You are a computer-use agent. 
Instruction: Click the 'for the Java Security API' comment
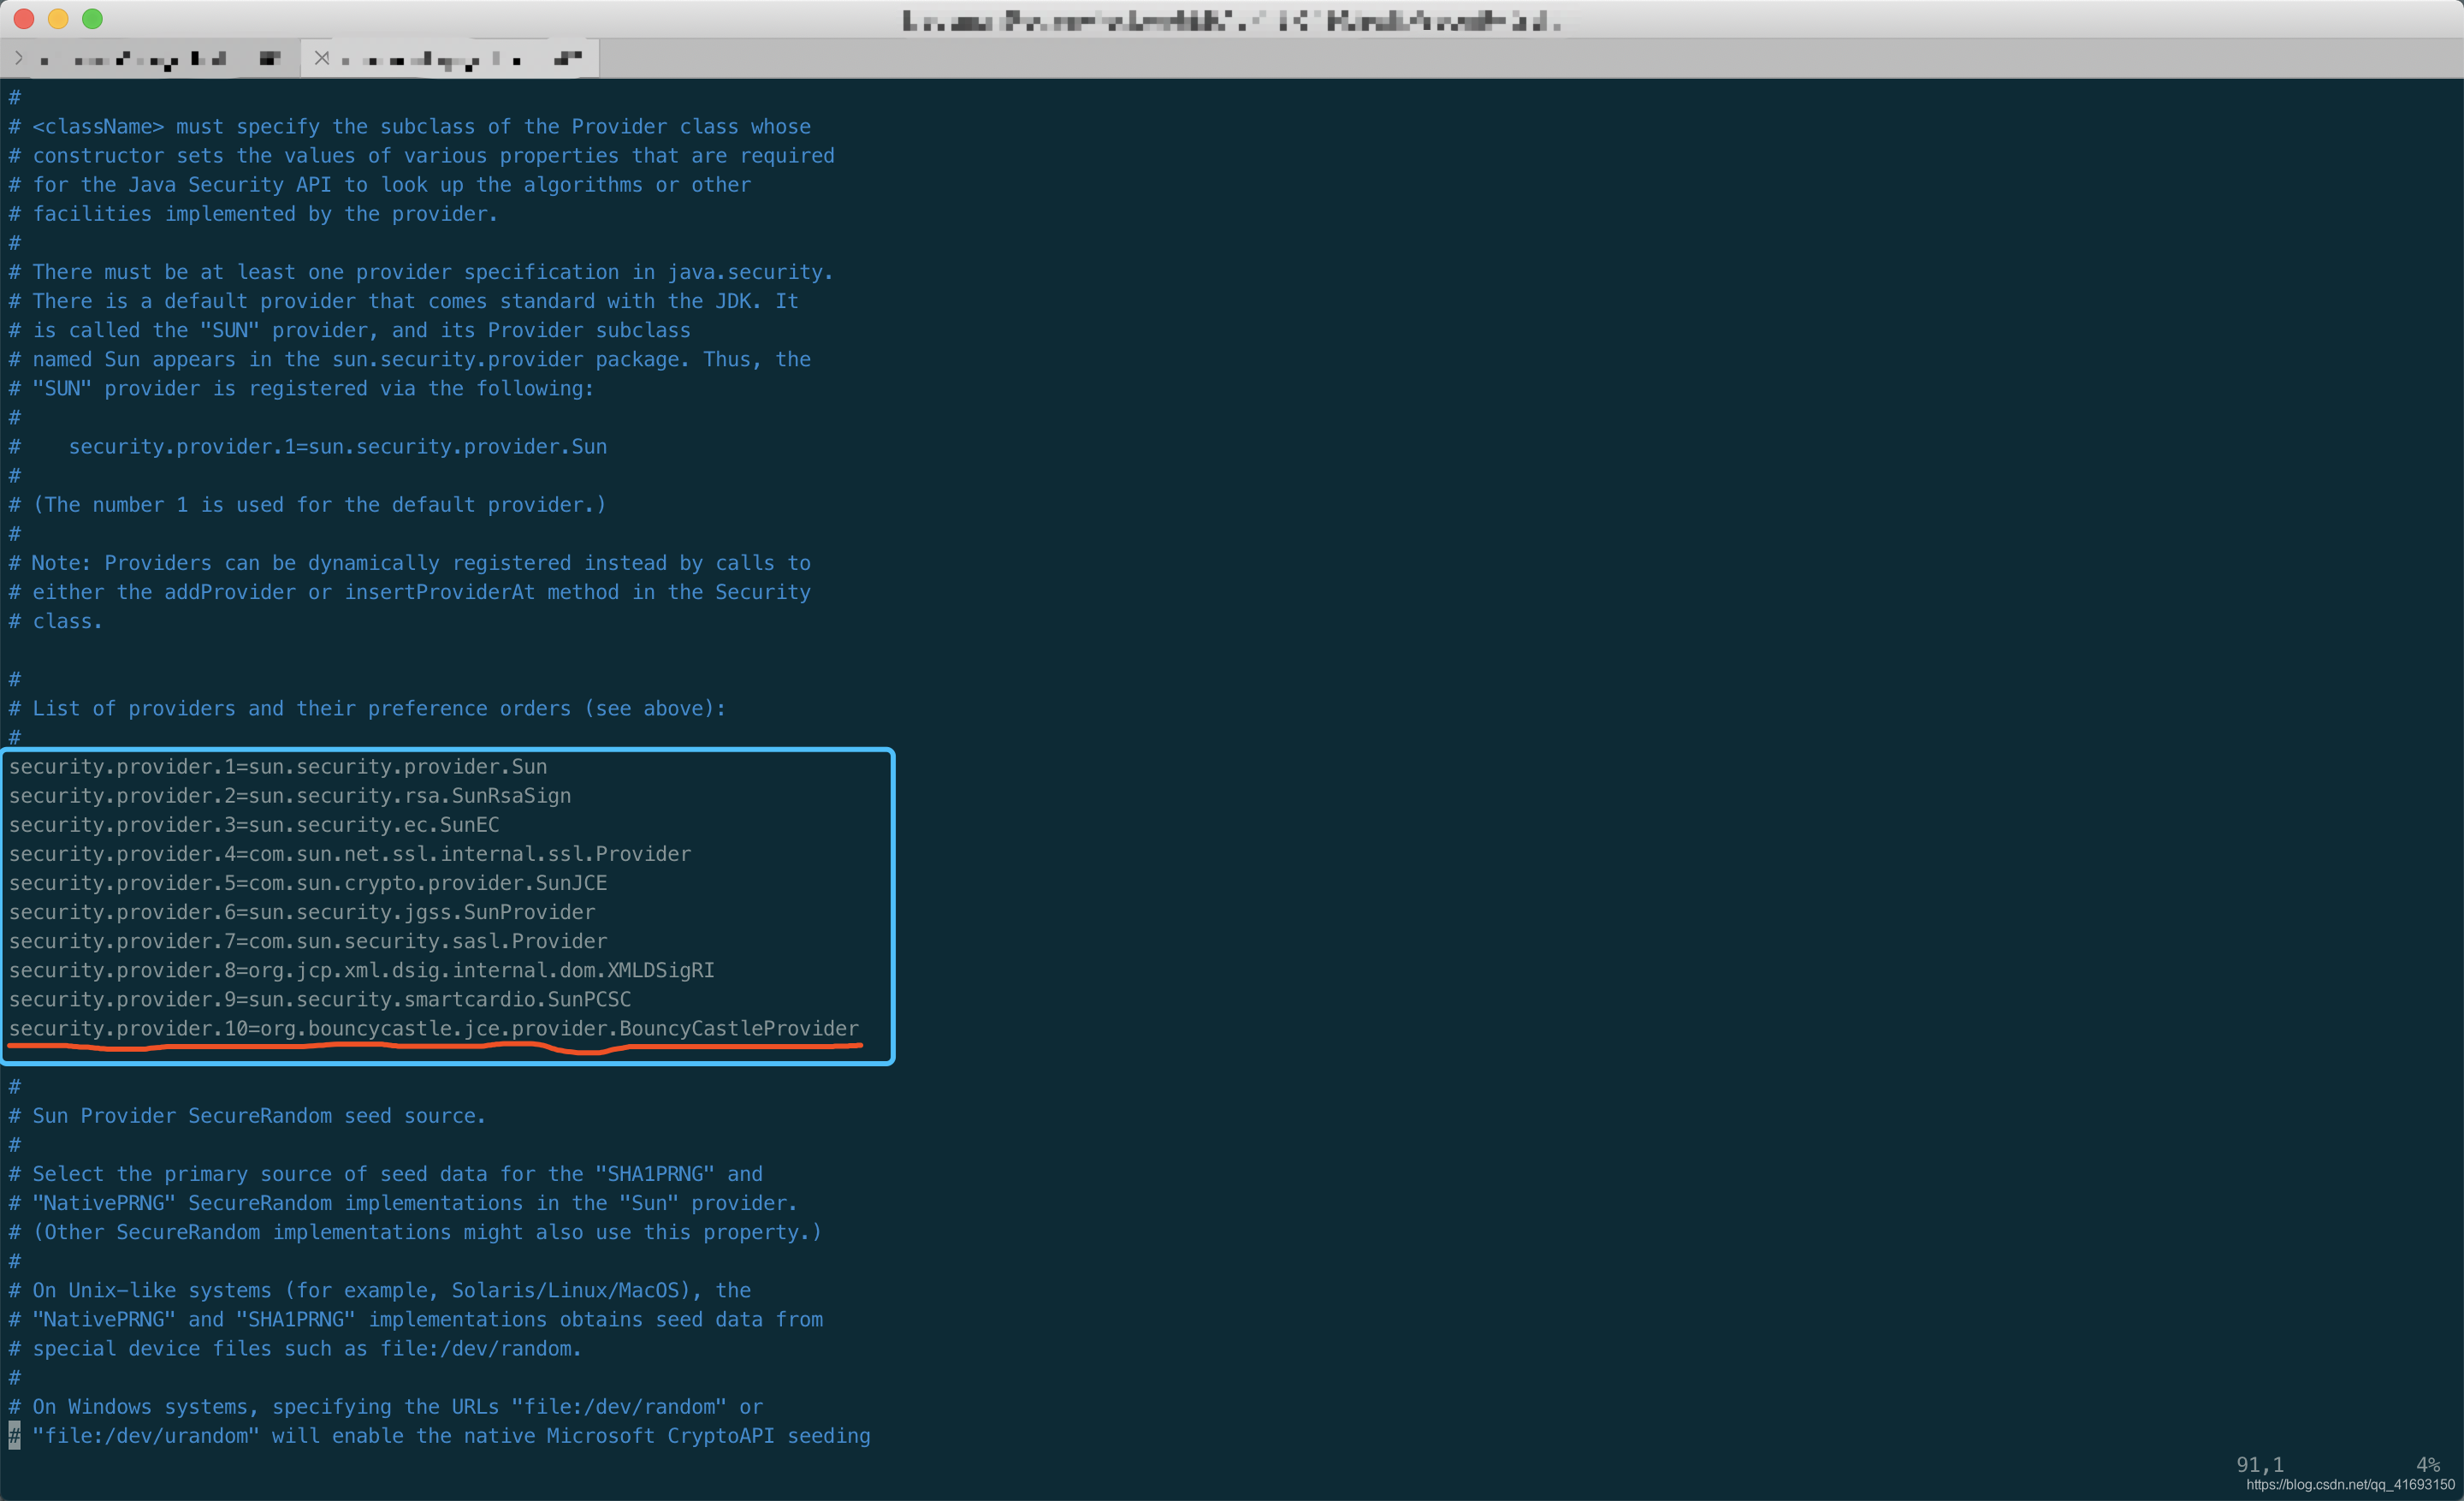tap(380, 185)
